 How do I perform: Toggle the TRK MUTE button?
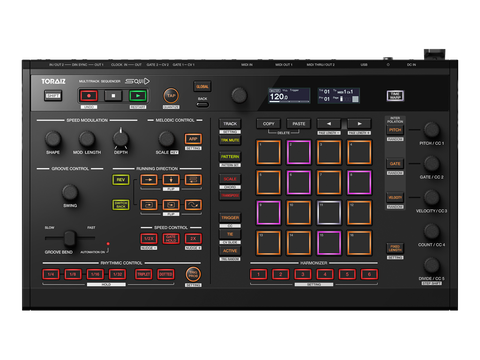pyautogui.click(x=230, y=140)
